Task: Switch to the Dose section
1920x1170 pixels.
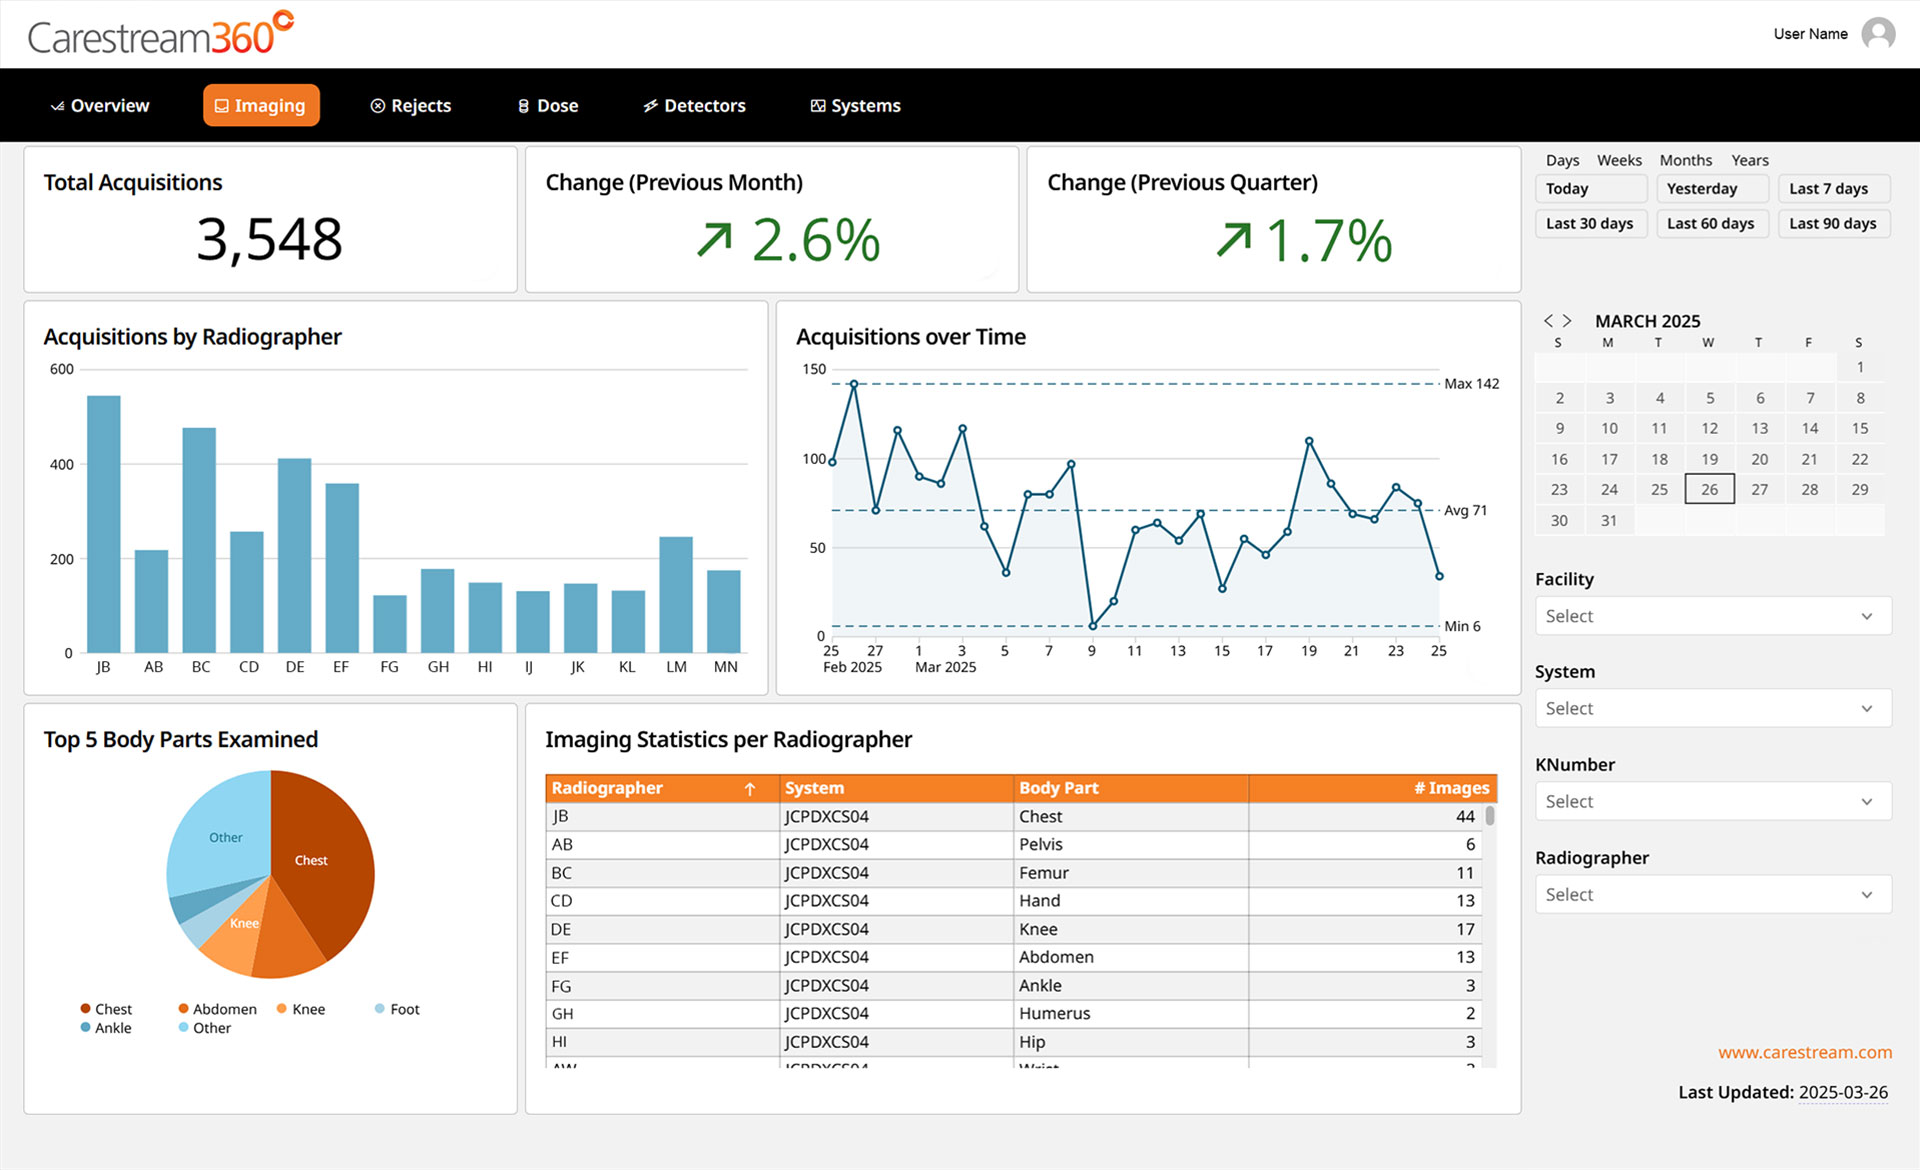Action: coord(548,106)
